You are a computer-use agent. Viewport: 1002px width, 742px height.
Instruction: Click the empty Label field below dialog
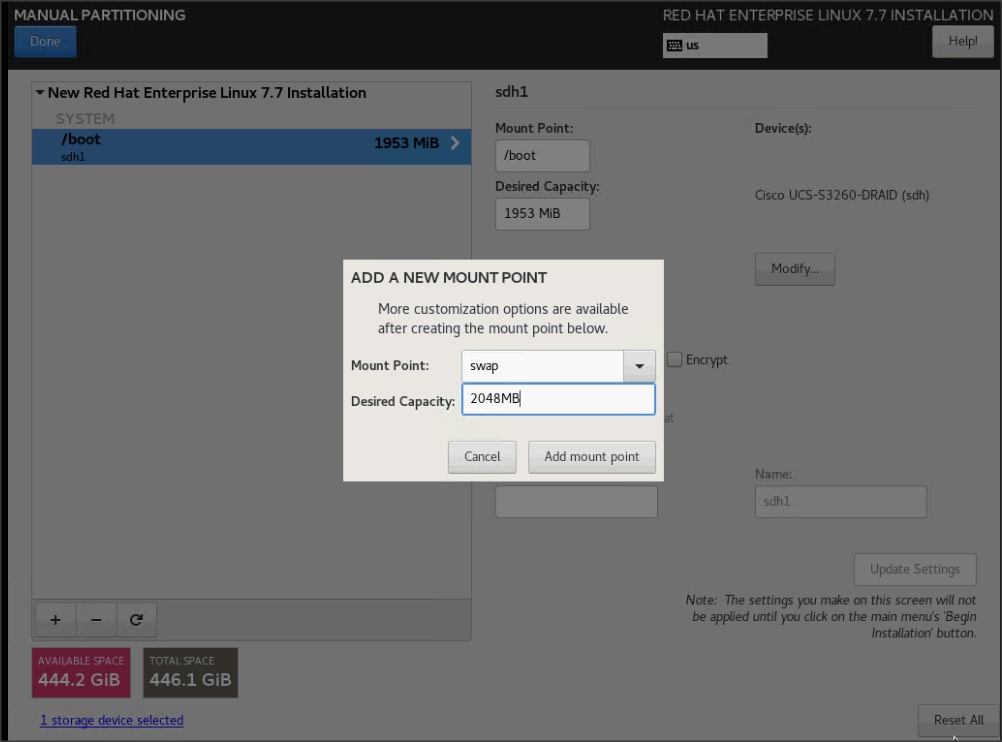[576, 502]
